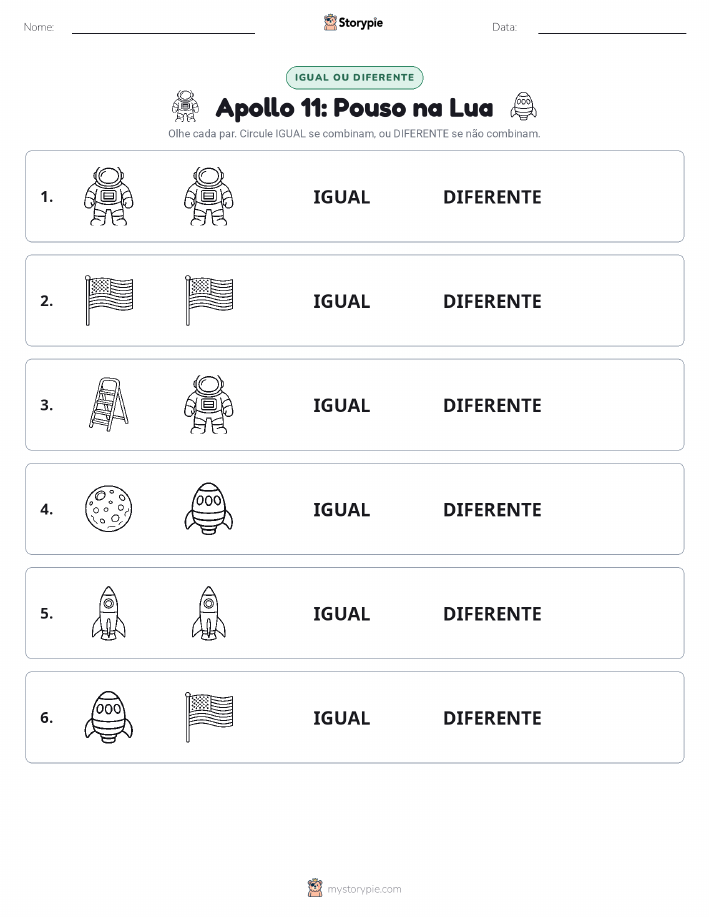Choose DIFERENTE for question 6
The height and width of the screenshot is (917, 709).
492,718
